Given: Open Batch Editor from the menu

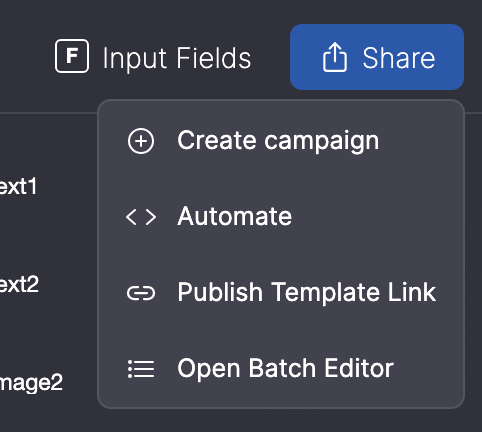Looking at the screenshot, I should click(281, 369).
